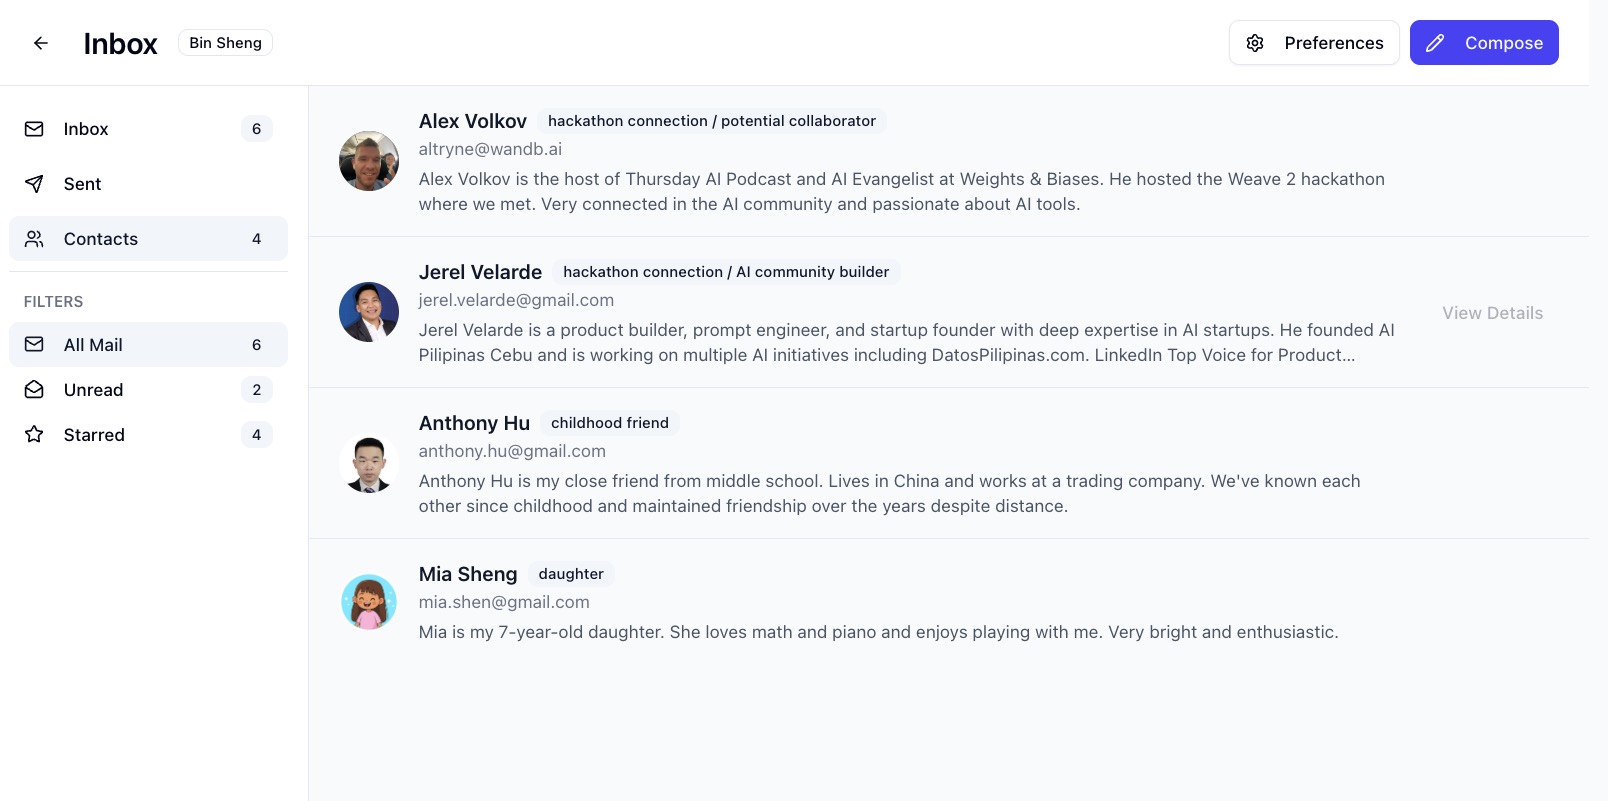Click the All Mail envelope icon
1608x801 pixels.
click(34, 344)
